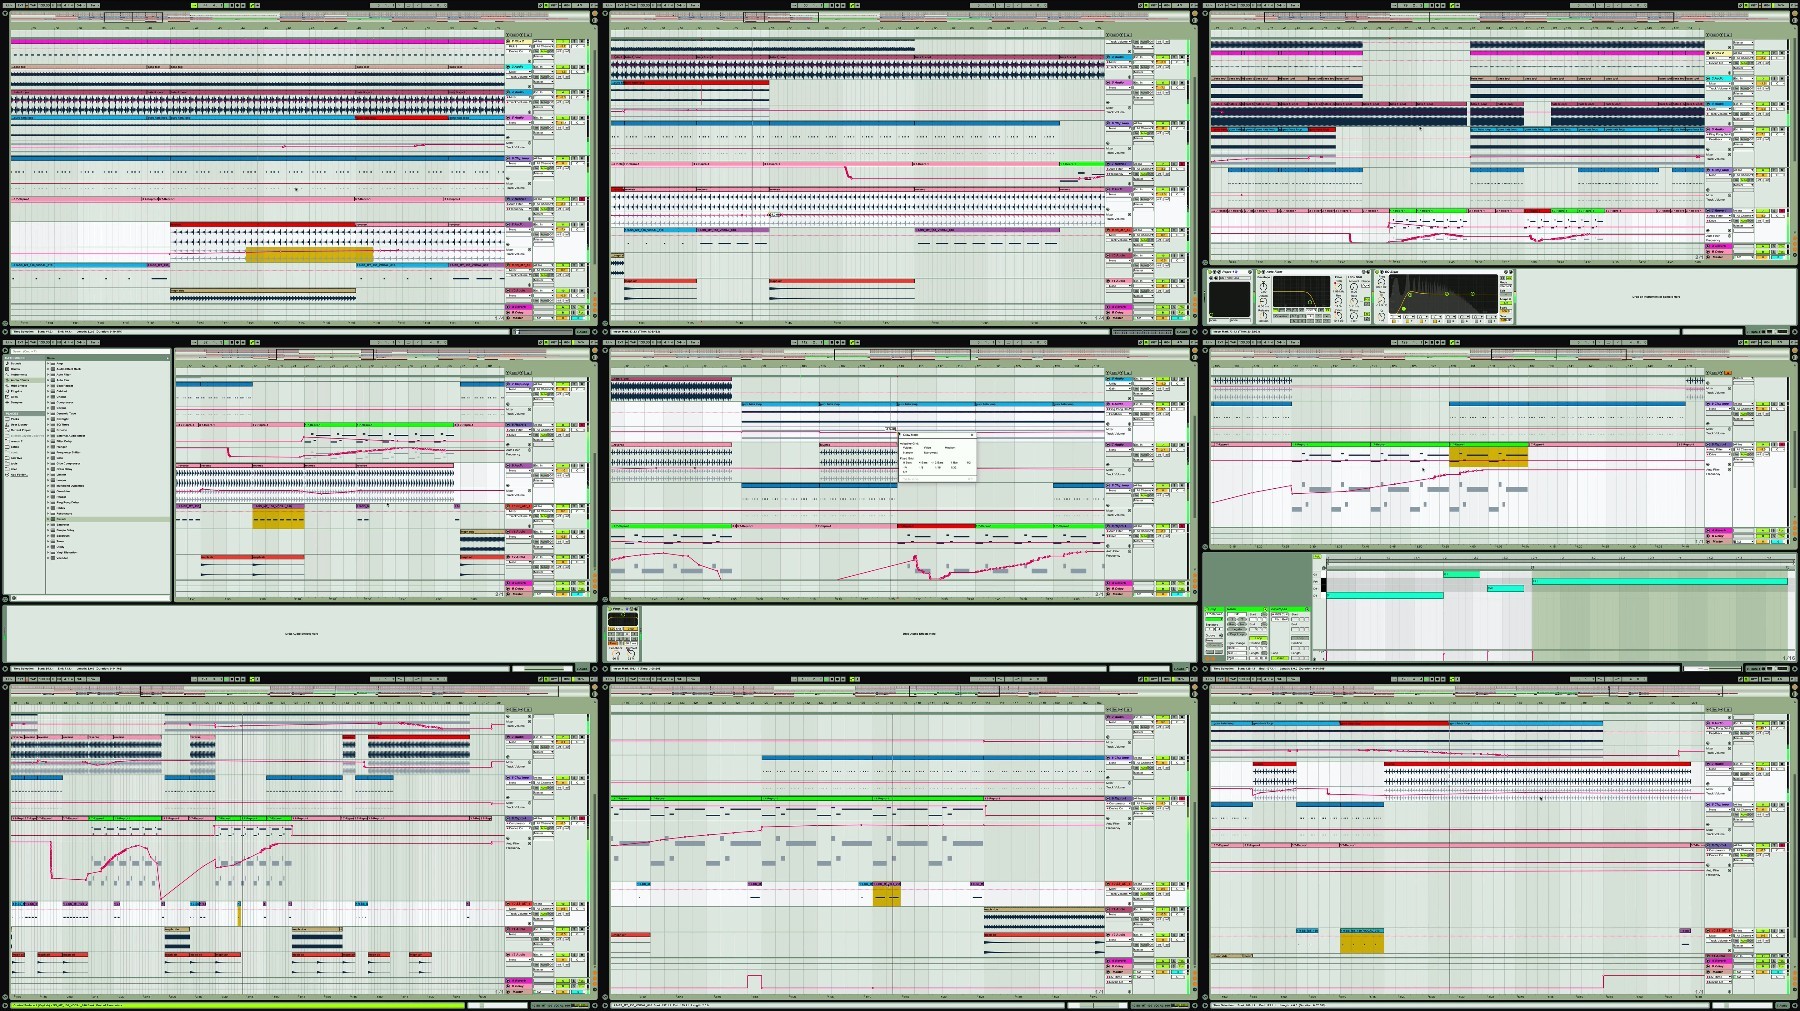Image resolution: width=1800 pixels, height=1011 pixels.
Task: Disarm the red-armed purple track, browser window
Action: coord(582,425)
